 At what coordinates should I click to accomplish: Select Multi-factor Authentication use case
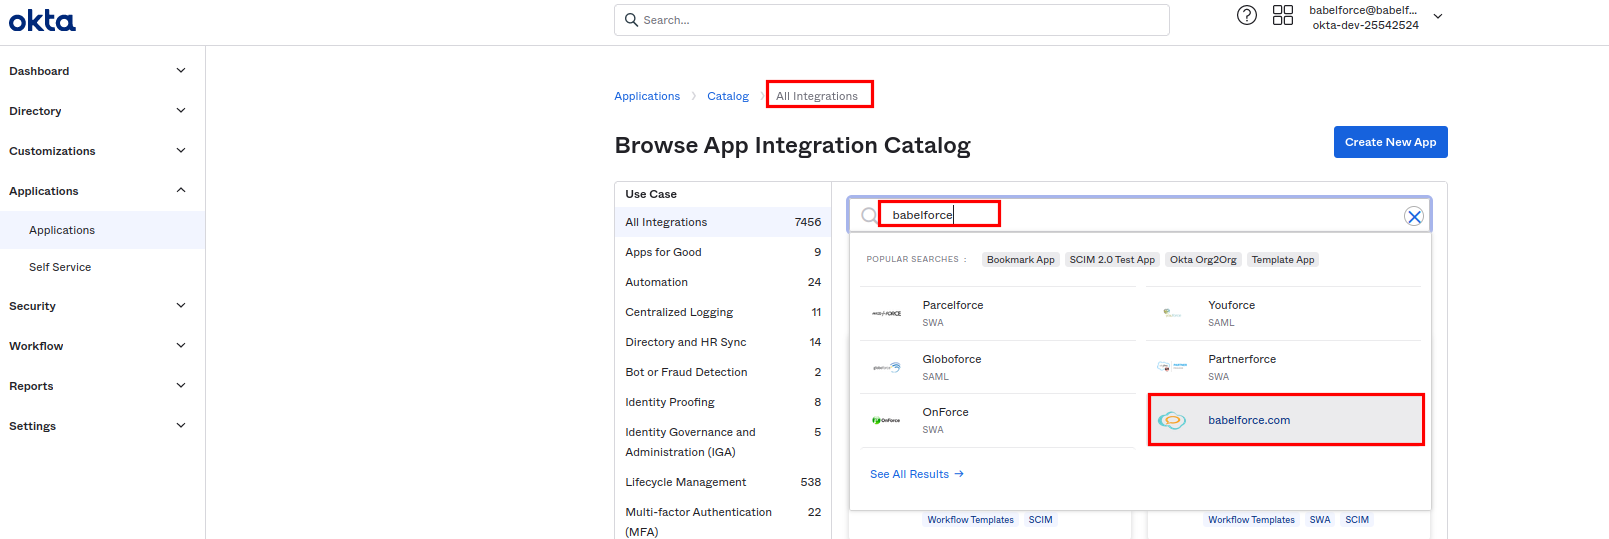tap(723, 522)
